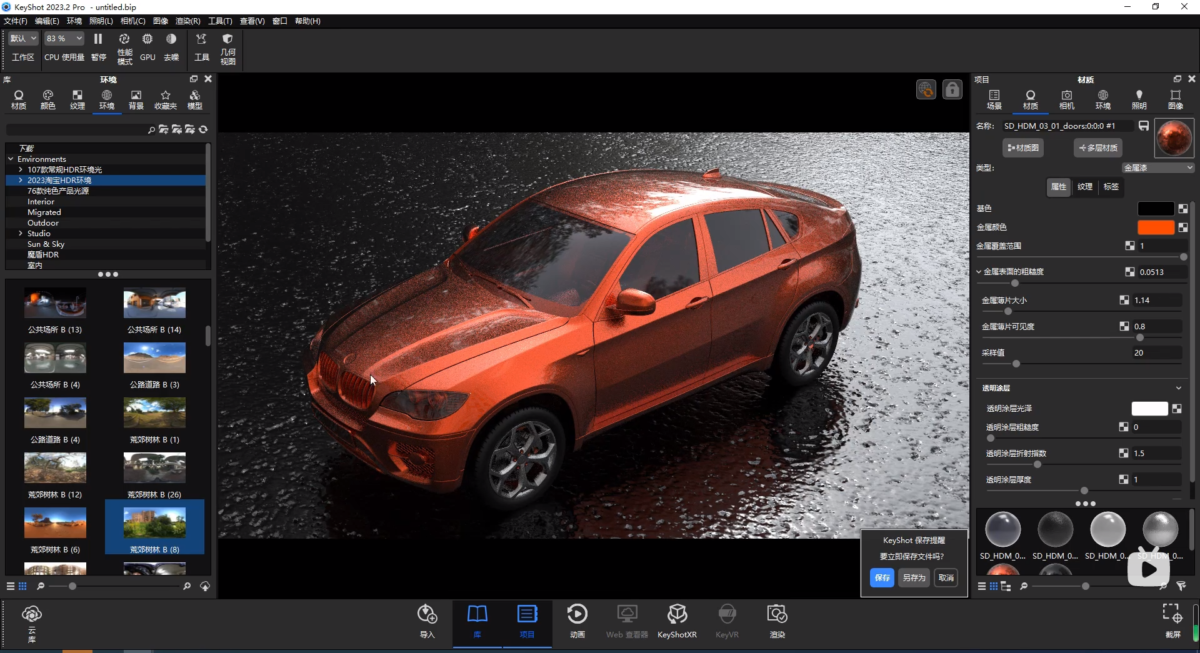Switch library to 纹理 textures tab

pyautogui.click(x=77, y=100)
